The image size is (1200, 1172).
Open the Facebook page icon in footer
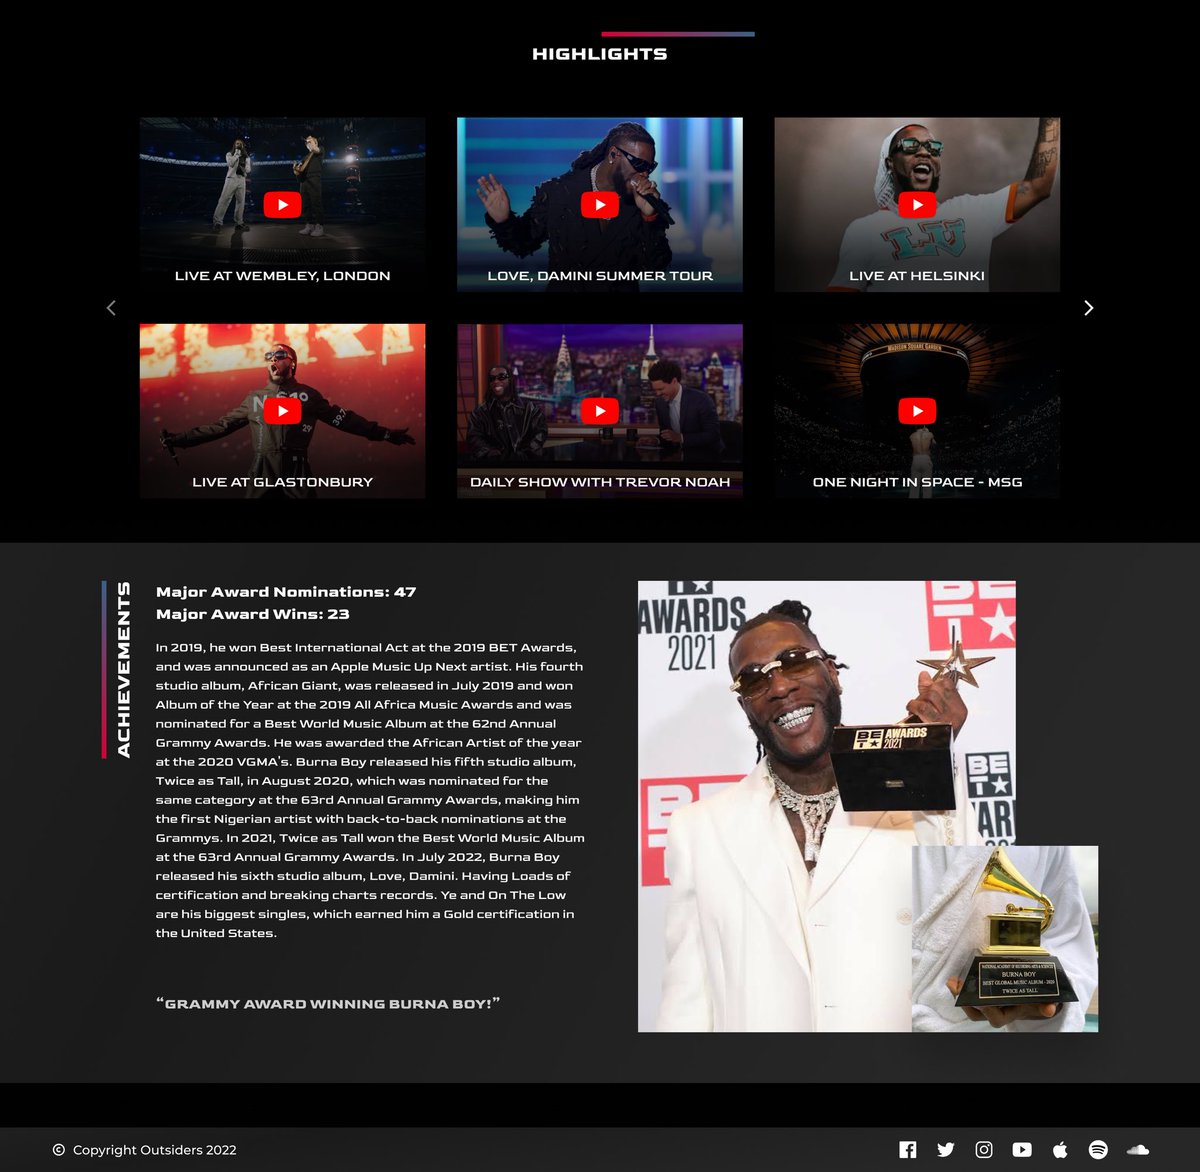click(x=908, y=1150)
